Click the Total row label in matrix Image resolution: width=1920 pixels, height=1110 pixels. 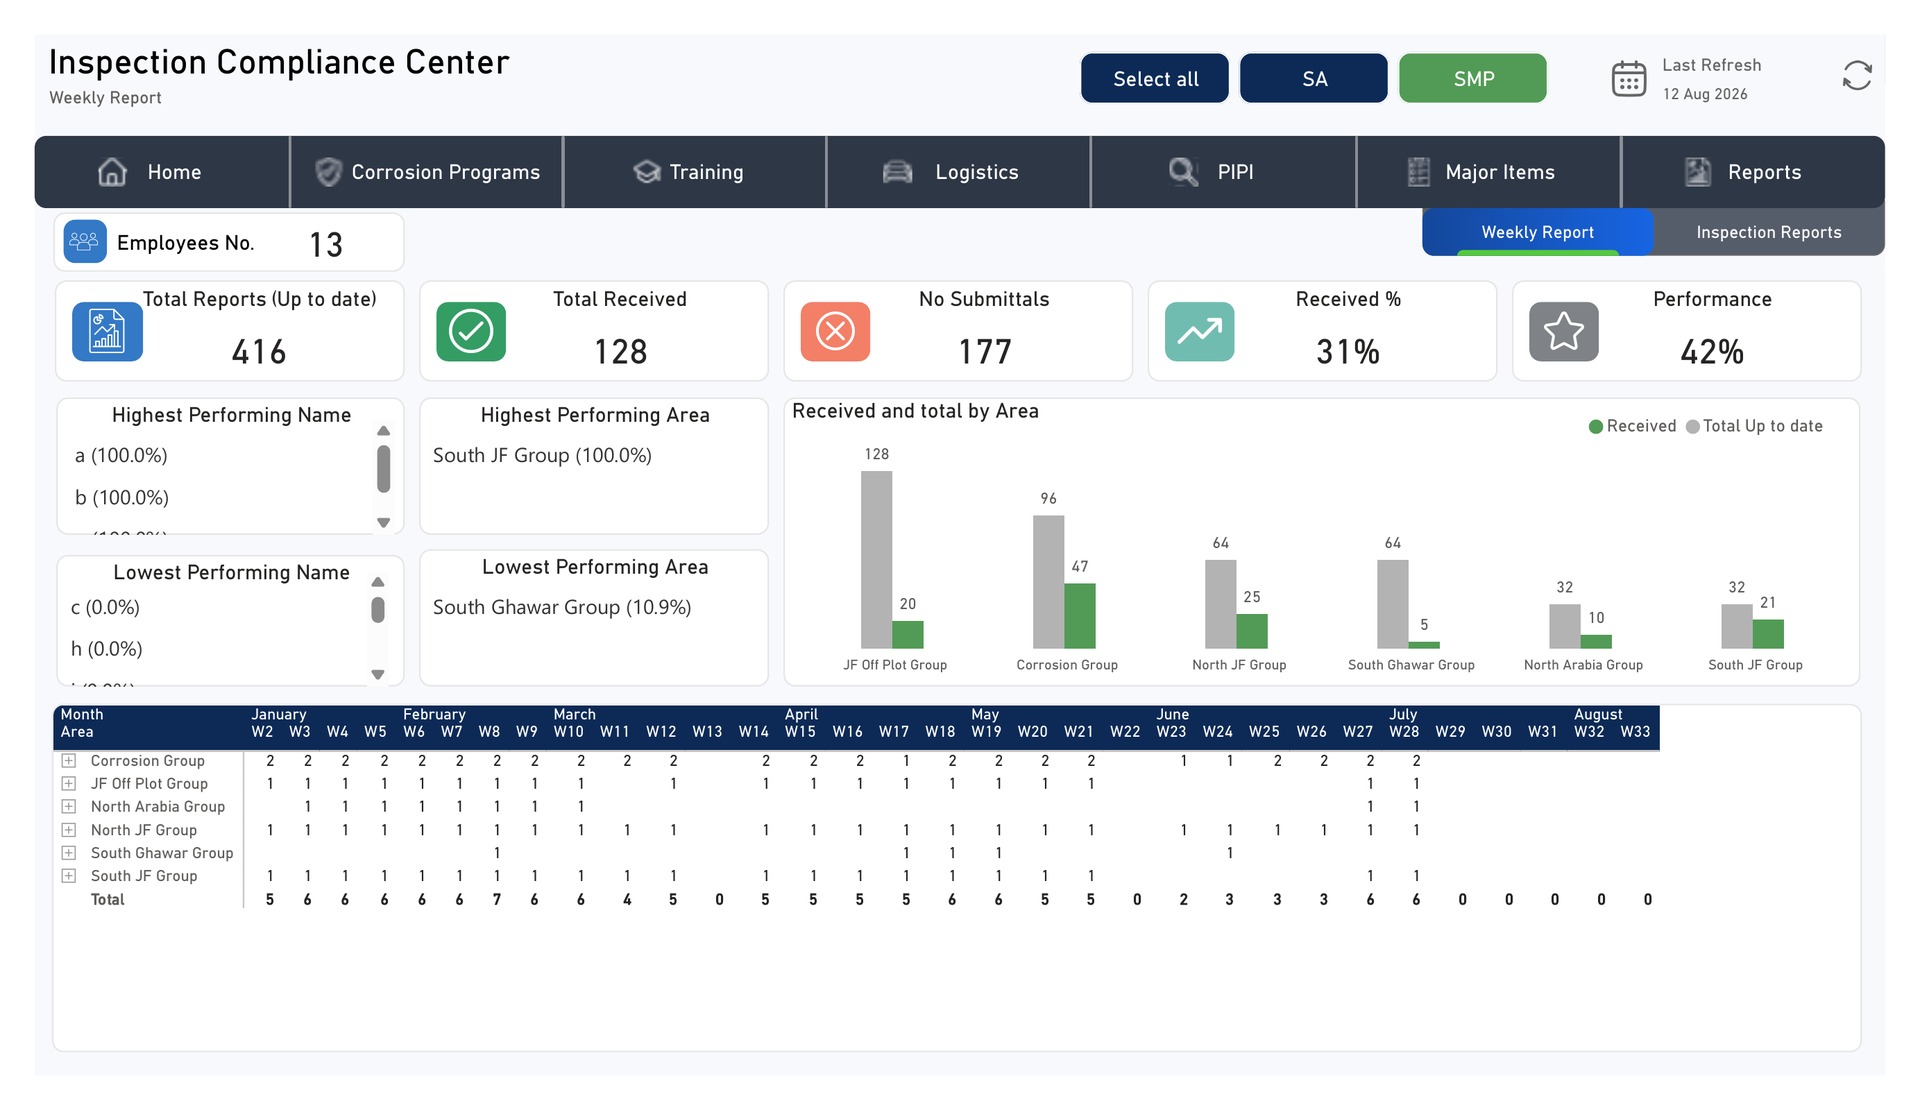pos(108,900)
